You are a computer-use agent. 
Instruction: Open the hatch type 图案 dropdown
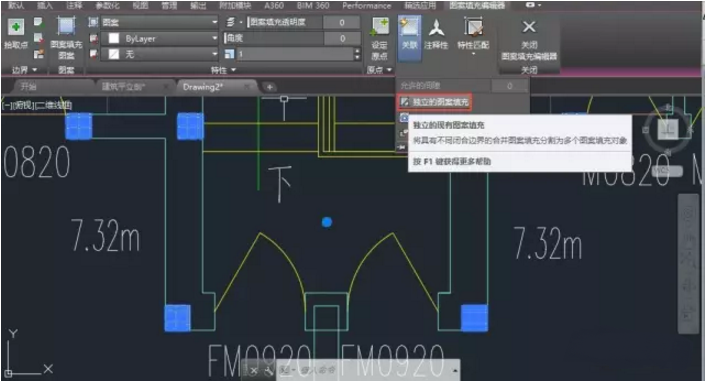point(159,22)
